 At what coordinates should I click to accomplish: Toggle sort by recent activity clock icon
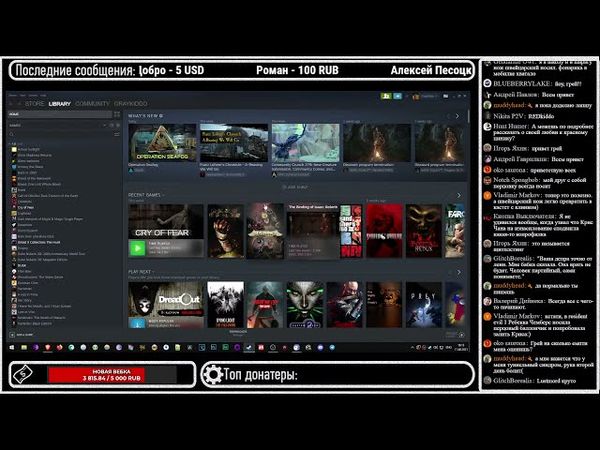click(111, 125)
